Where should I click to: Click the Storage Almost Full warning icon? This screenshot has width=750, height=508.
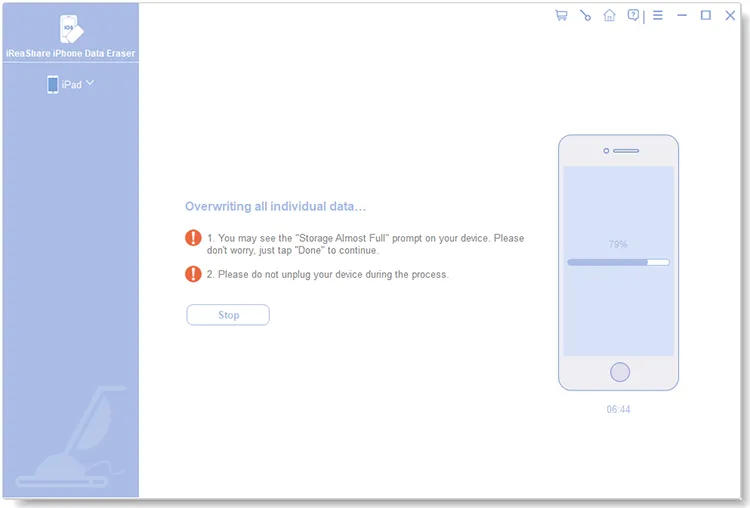(193, 238)
